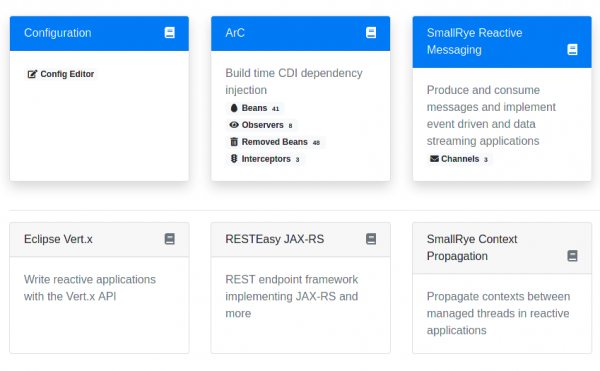Open the RESTEasy JAX-RS guide book icon
The width and height of the screenshot is (600, 371).
point(371,239)
